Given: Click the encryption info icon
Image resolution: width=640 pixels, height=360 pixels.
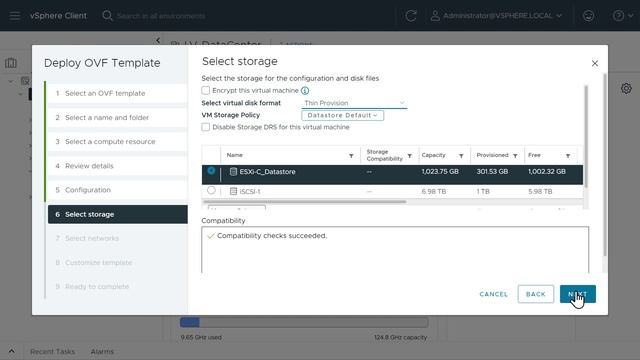Looking at the screenshot, I should point(305,91).
